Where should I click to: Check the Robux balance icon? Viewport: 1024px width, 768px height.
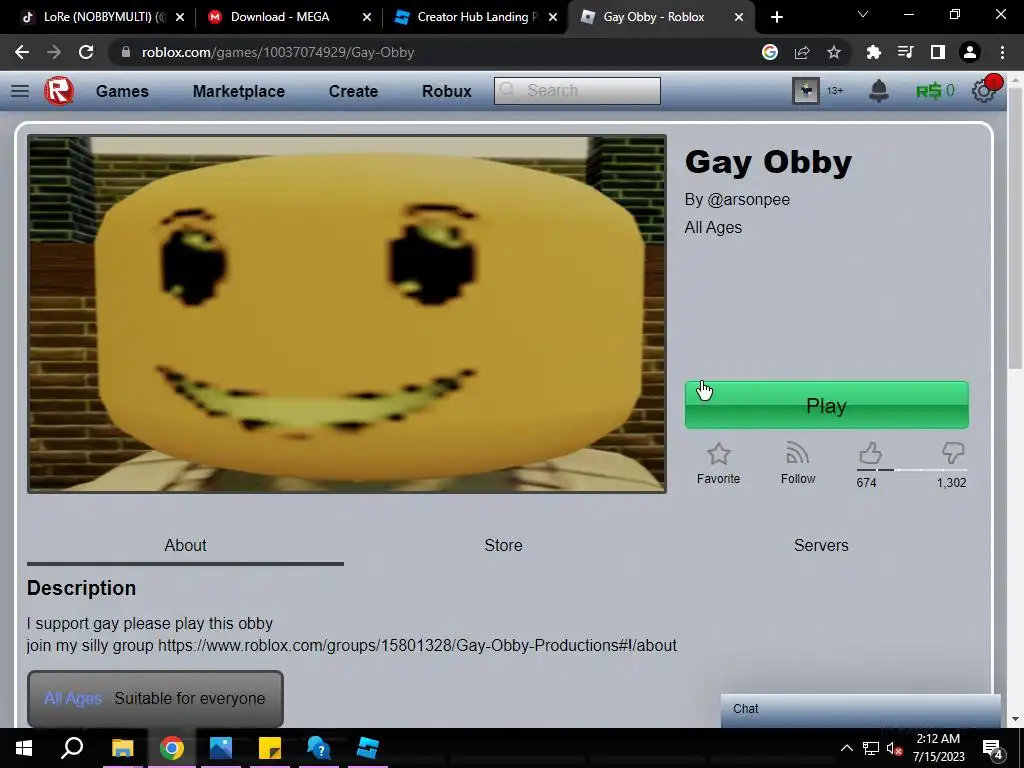click(928, 91)
